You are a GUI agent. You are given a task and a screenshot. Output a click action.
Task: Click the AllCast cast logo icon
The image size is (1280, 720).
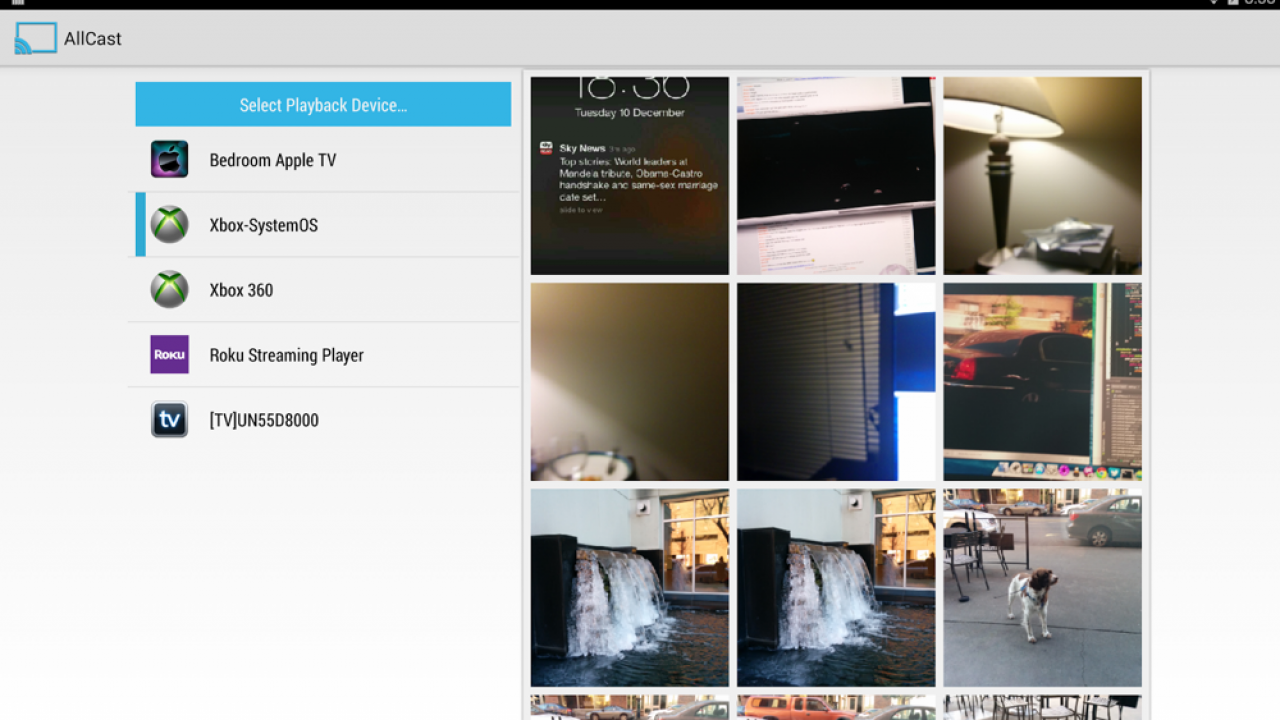(36, 39)
